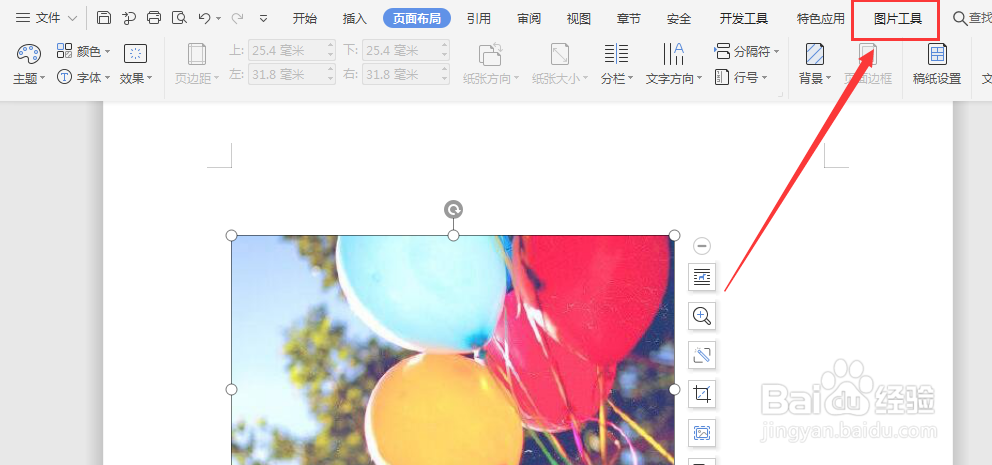This screenshot has width=992, height=465.
Task: Expand the 颜色 theme colors dropdown
Action: coord(84,51)
